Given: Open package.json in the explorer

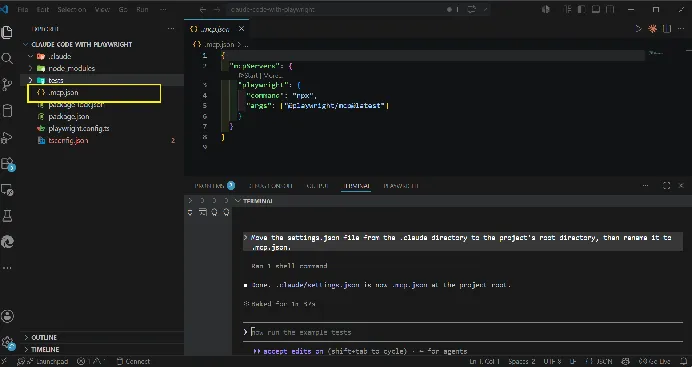Looking at the screenshot, I should [x=69, y=116].
